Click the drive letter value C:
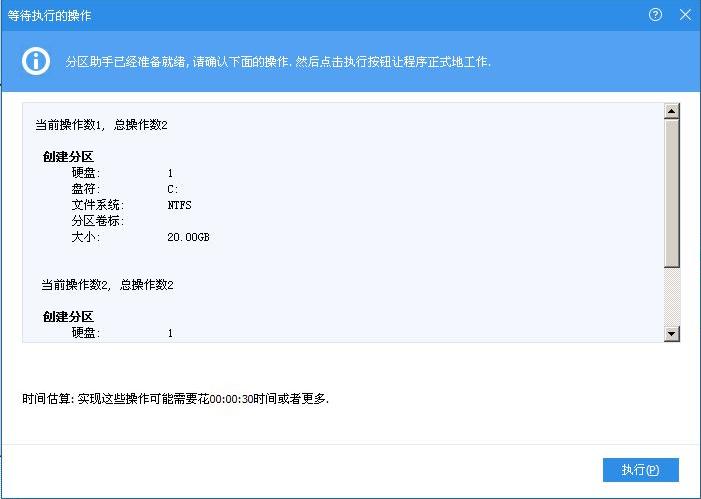 [173, 189]
